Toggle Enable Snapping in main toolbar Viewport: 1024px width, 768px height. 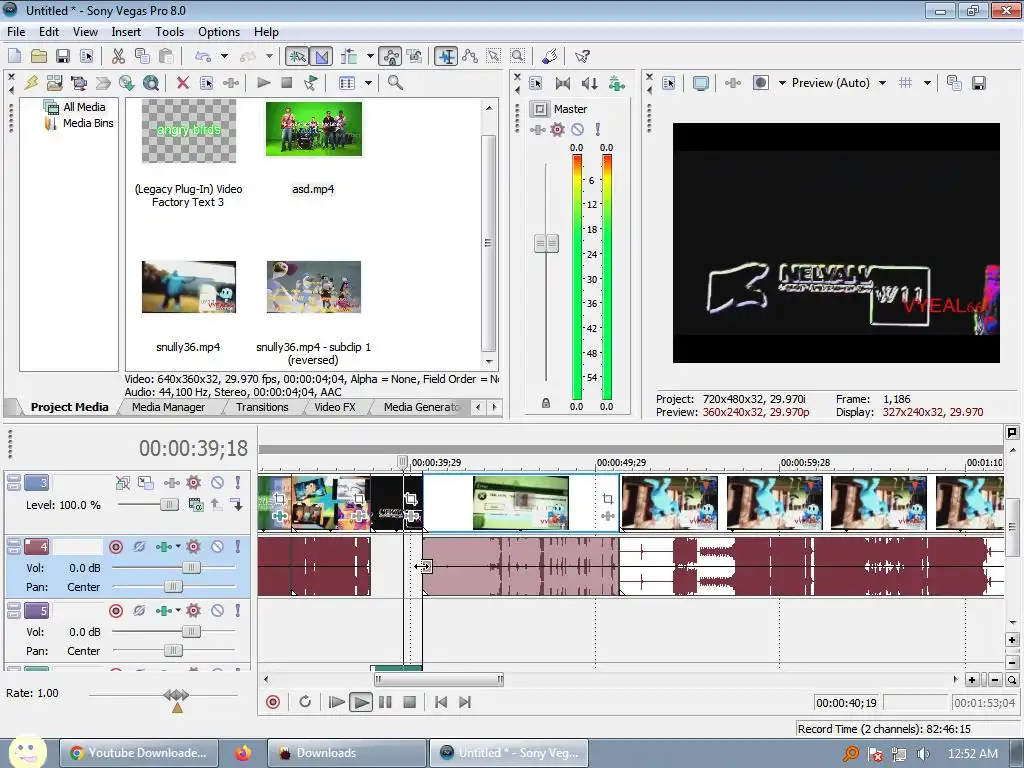(x=296, y=56)
